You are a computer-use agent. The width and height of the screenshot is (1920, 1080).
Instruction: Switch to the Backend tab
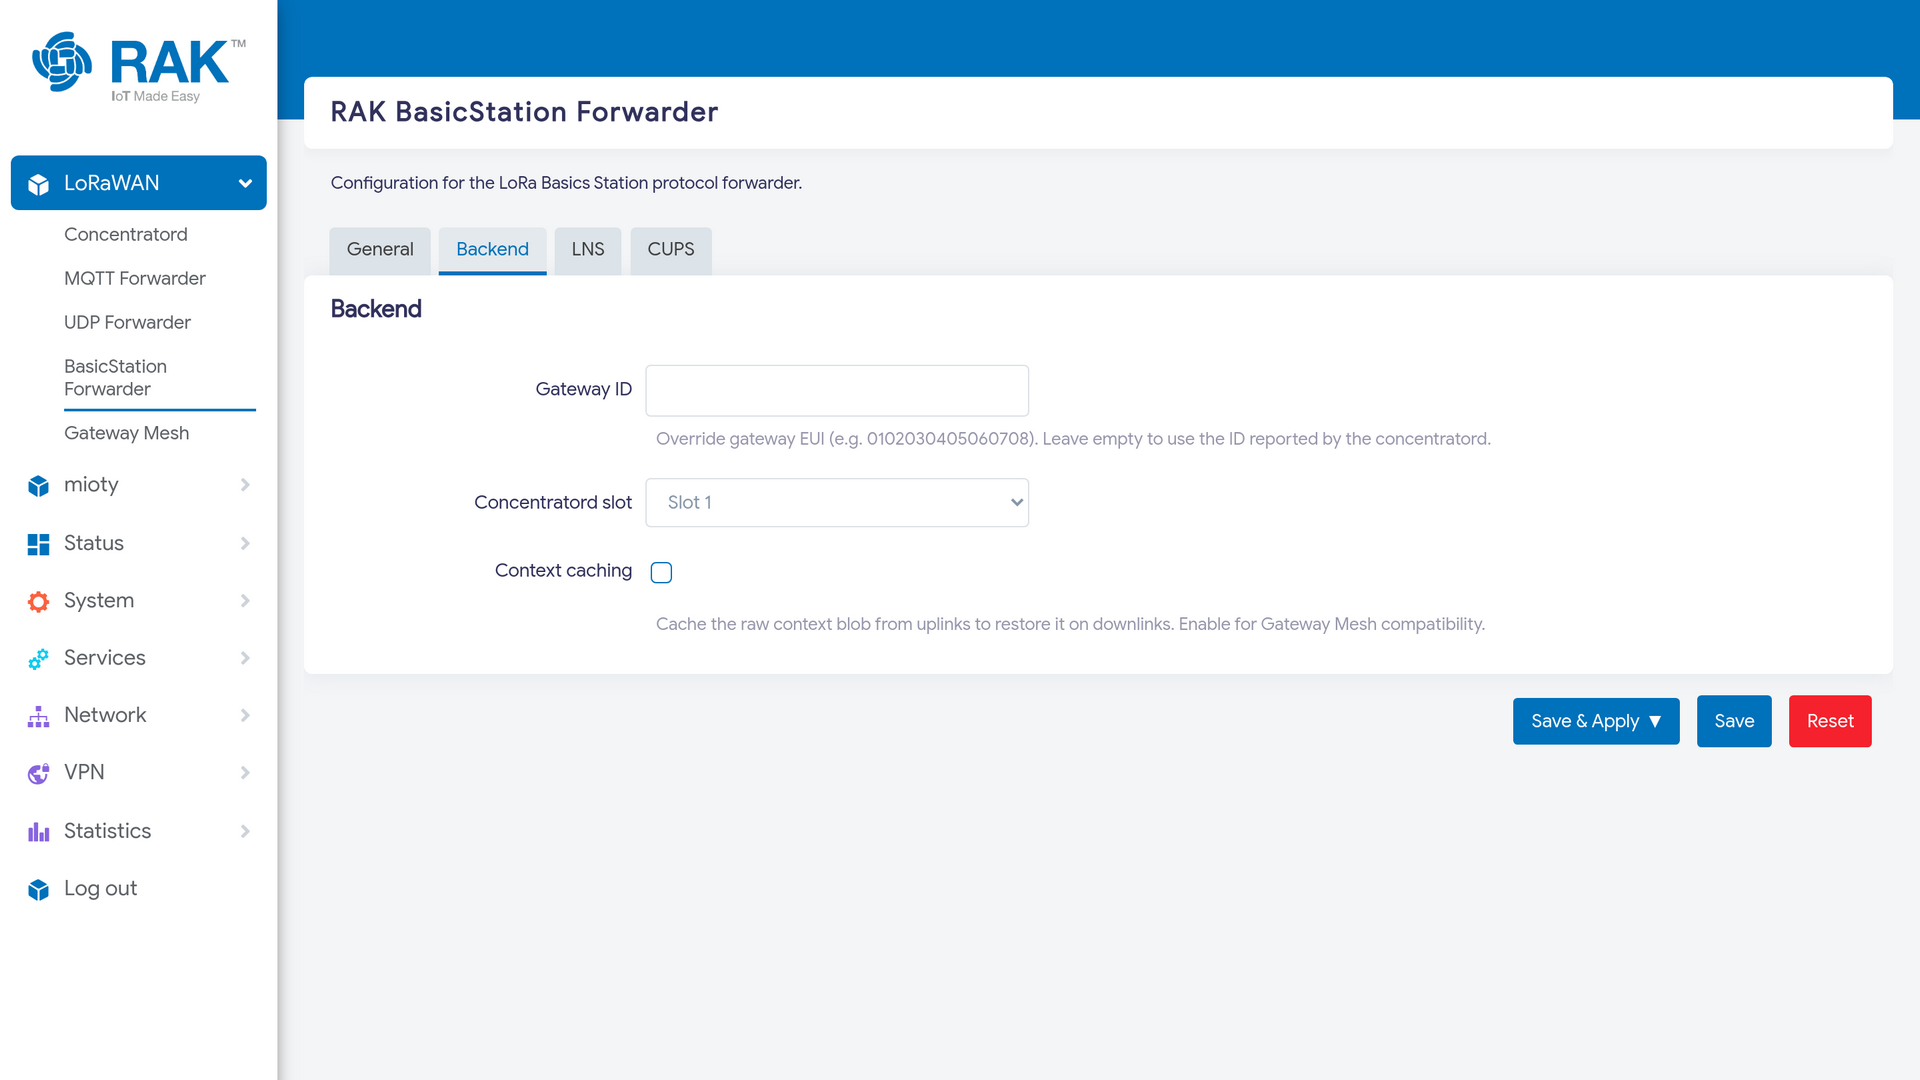click(x=492, y=250)
